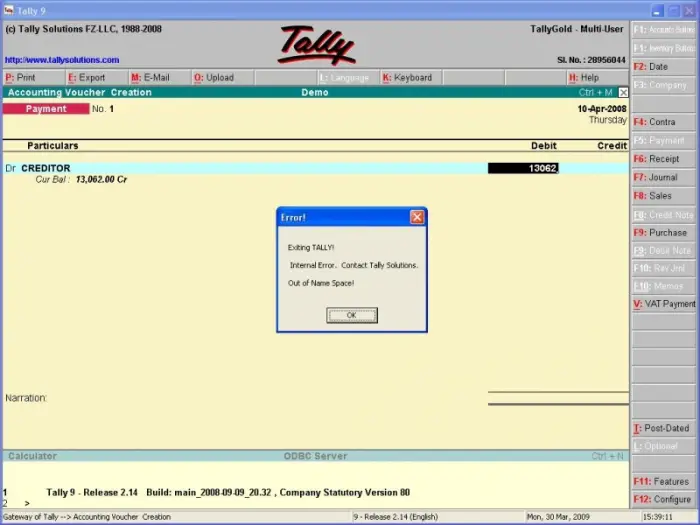
Task: Switch to F8 Sales voucher
Action: (664, 196)
